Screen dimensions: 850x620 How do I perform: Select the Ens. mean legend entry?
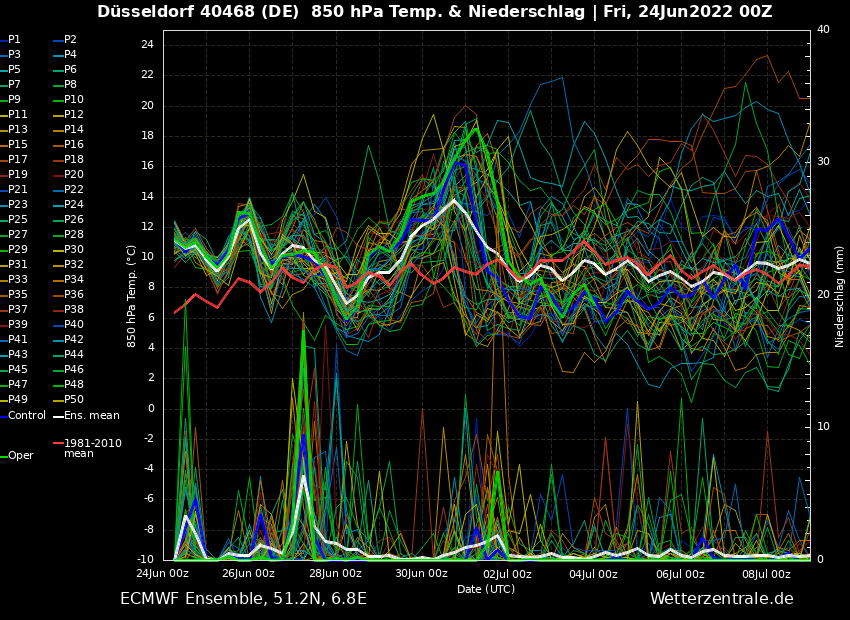pyautogui.click(x=91, y=415)
